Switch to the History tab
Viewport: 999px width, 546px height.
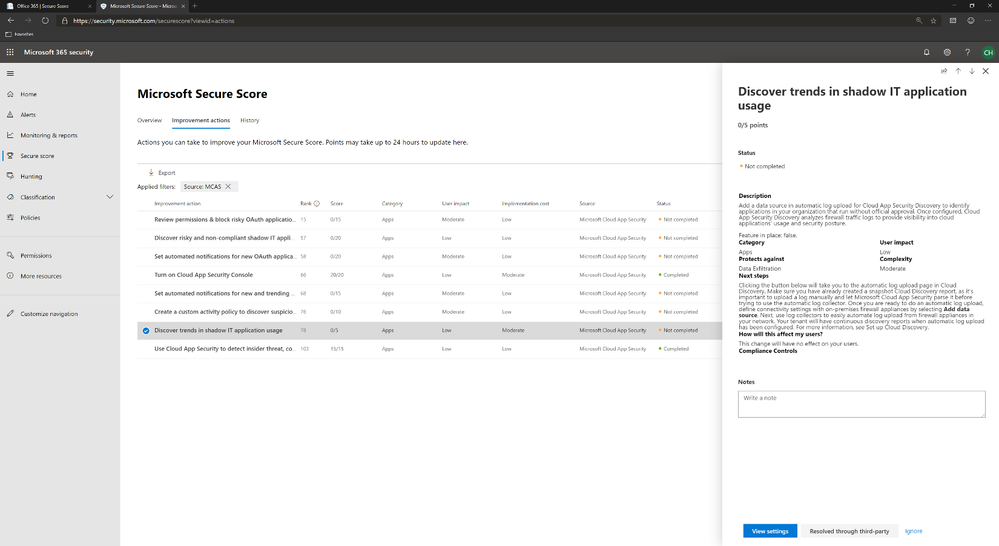(x=250, y=120)
